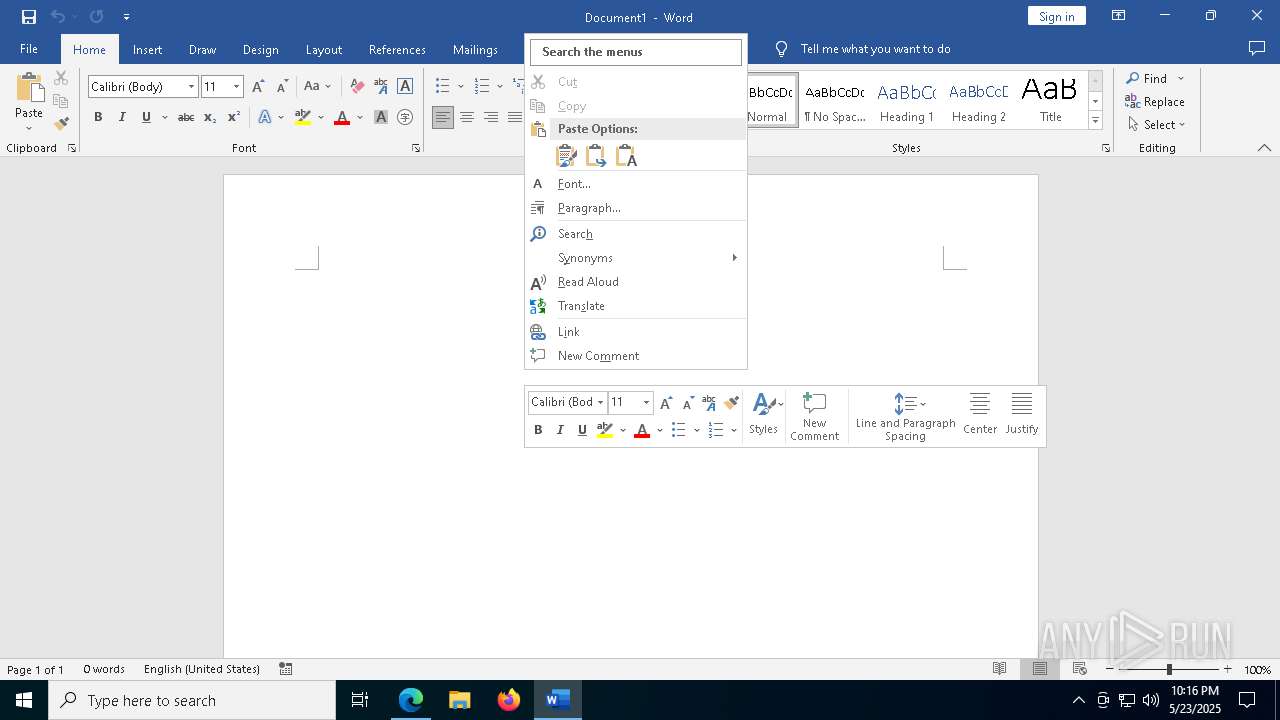Choose Paragraph... from the context menu
1280x720 pixels.
[636, 208]
